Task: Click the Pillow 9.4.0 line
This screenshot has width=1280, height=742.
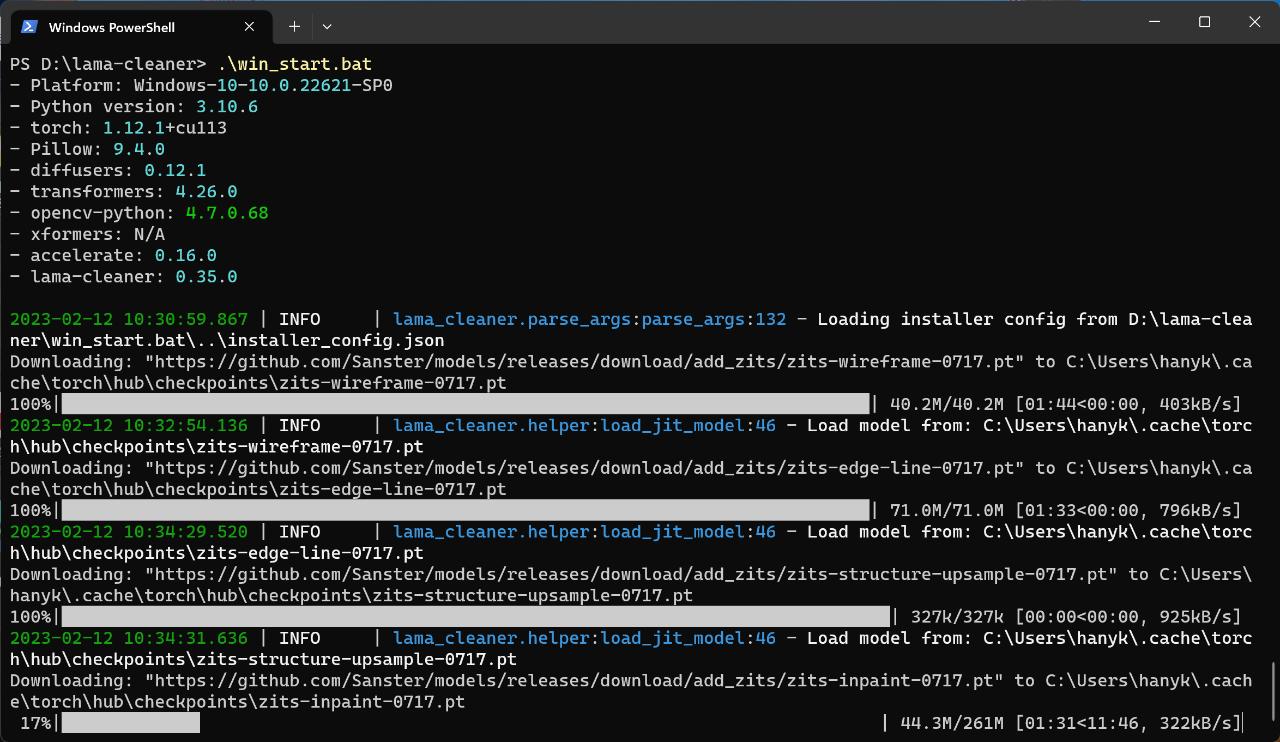Action: point(87,149)
